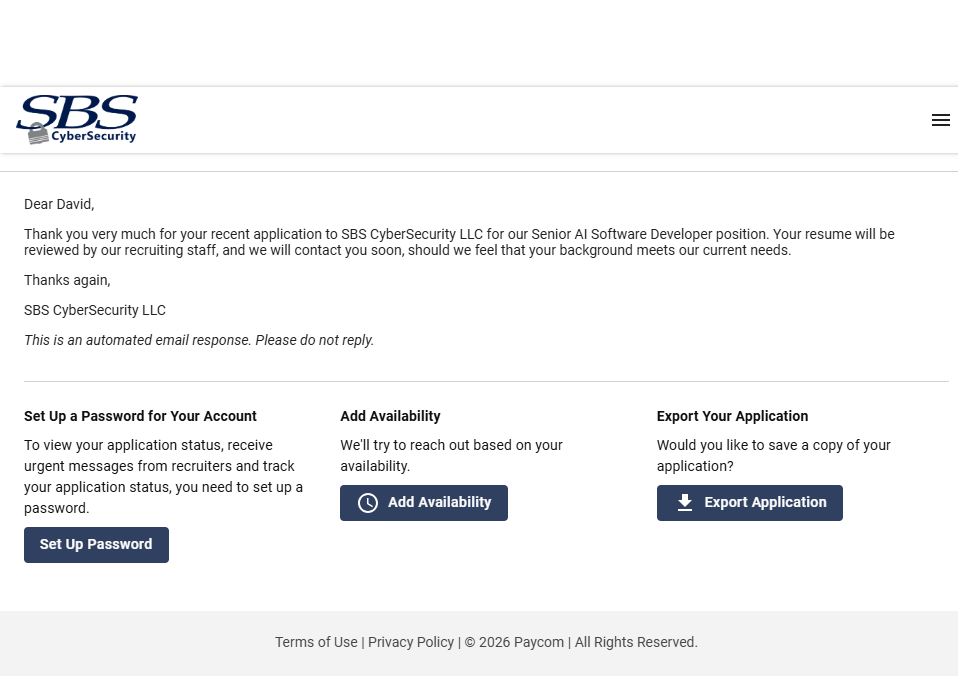Click the italic automated email response notice
Image resolution: width=958 pixels, height=676 pixels.
tap(199, 340)
